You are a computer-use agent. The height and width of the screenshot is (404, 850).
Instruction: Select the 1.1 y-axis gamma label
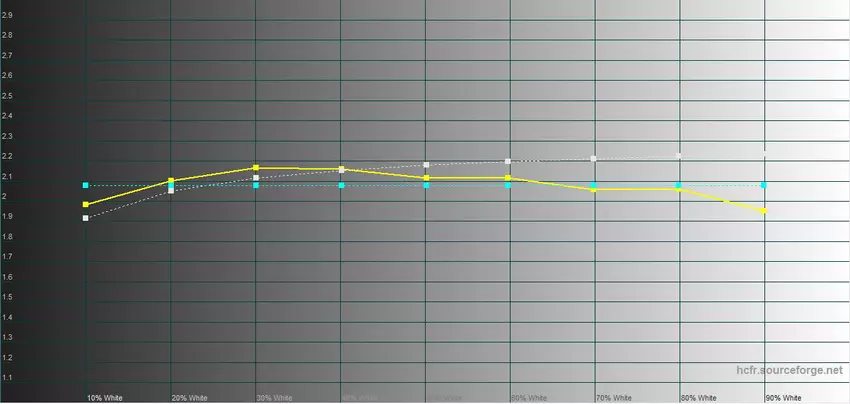coord(8,377)
